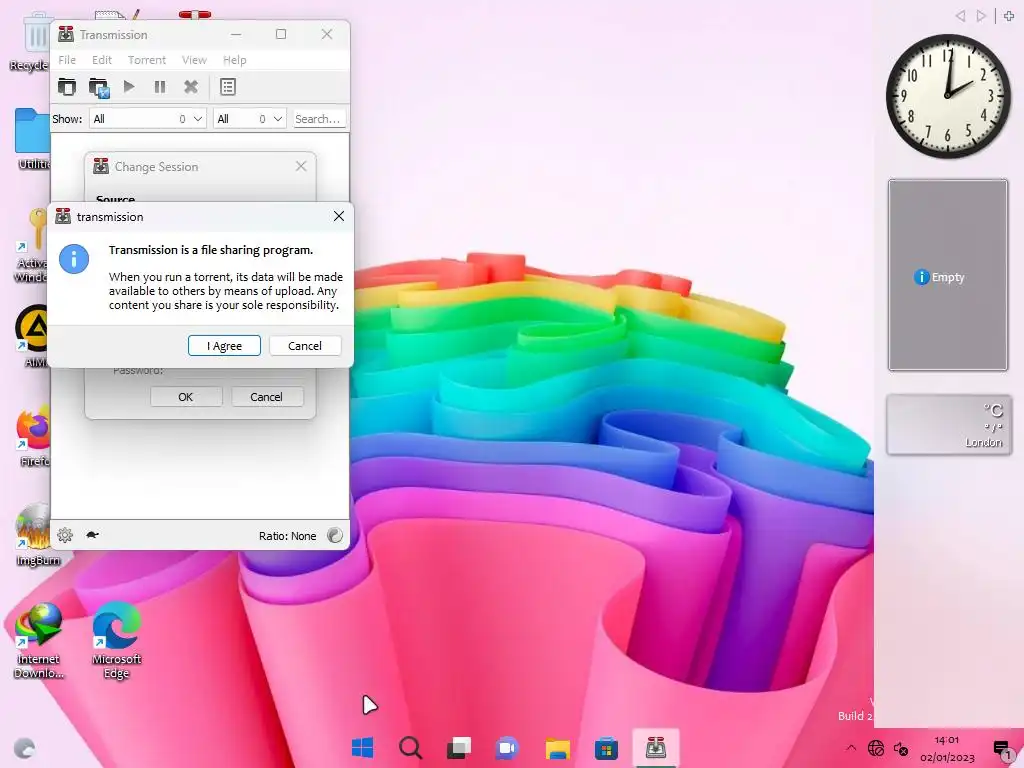Open the Torrent menu
Viewport: 1024px width, 768px height.
pyautogui.click(x=147, y=60)
